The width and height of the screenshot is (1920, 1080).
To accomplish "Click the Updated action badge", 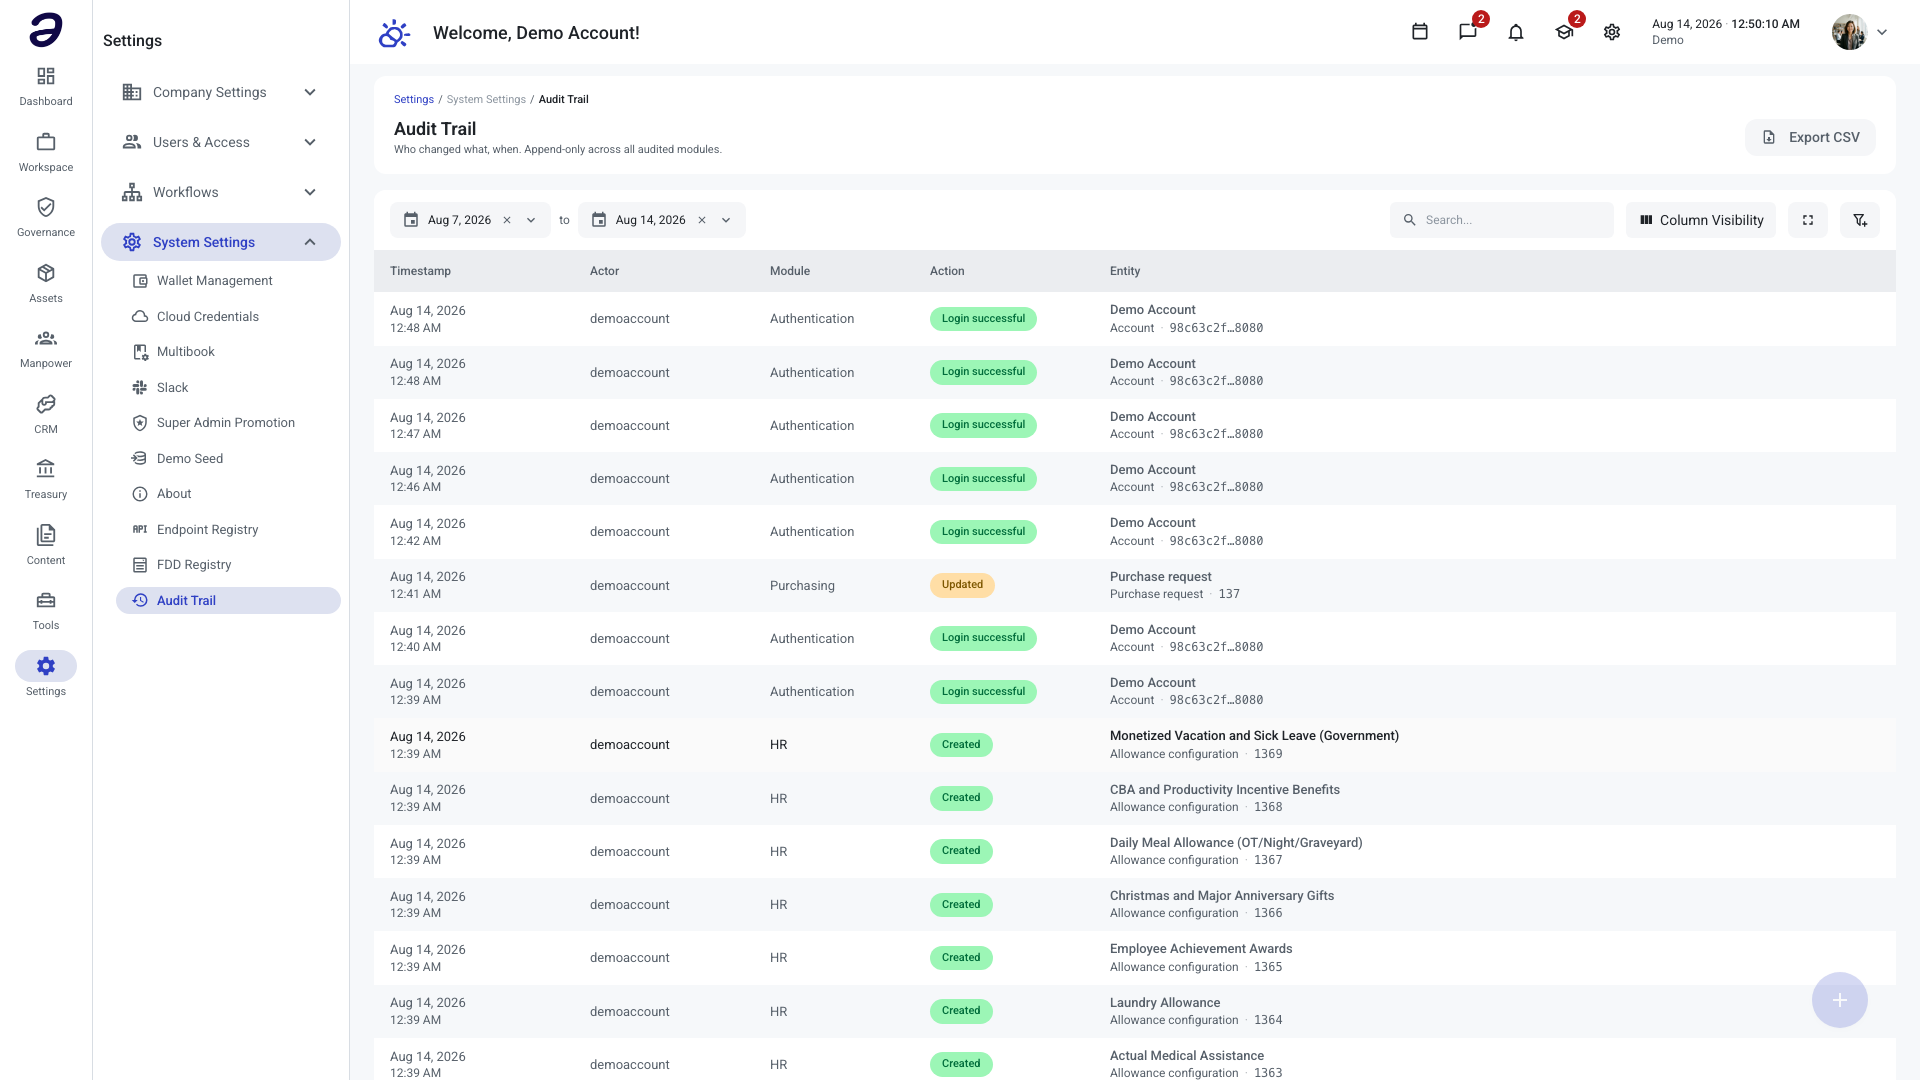I will pyautogui.click(x=962, y=585).
